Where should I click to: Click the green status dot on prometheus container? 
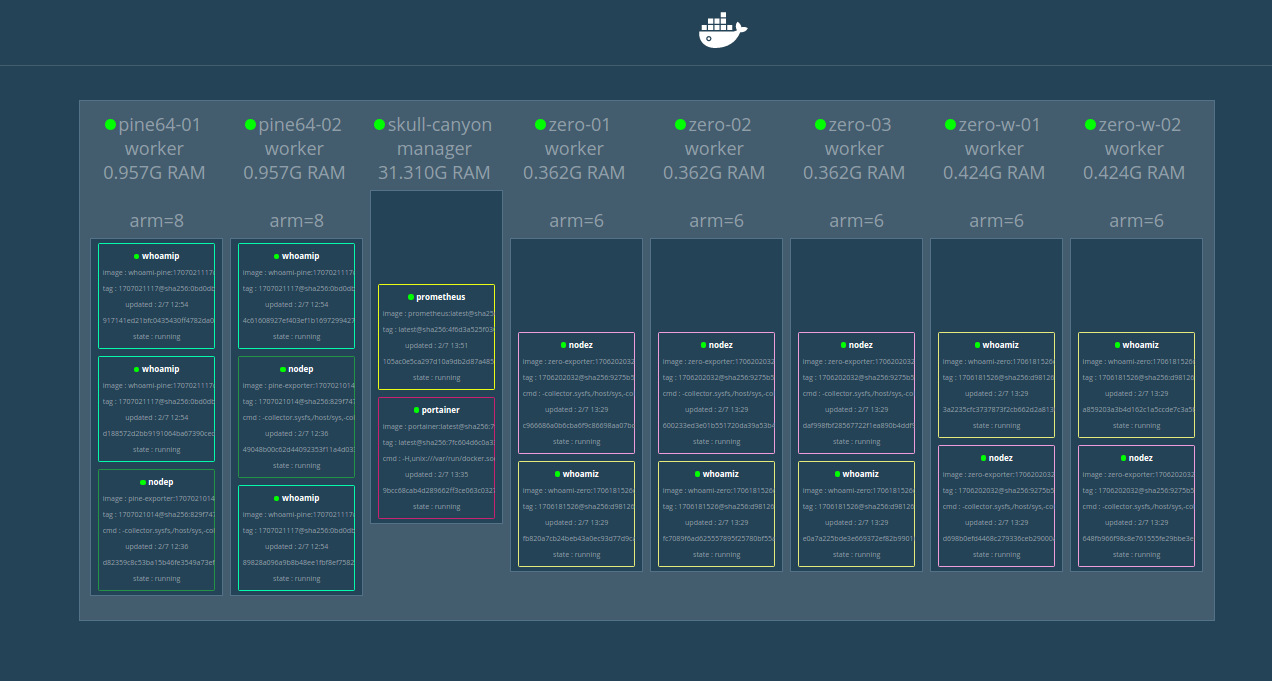408,296
